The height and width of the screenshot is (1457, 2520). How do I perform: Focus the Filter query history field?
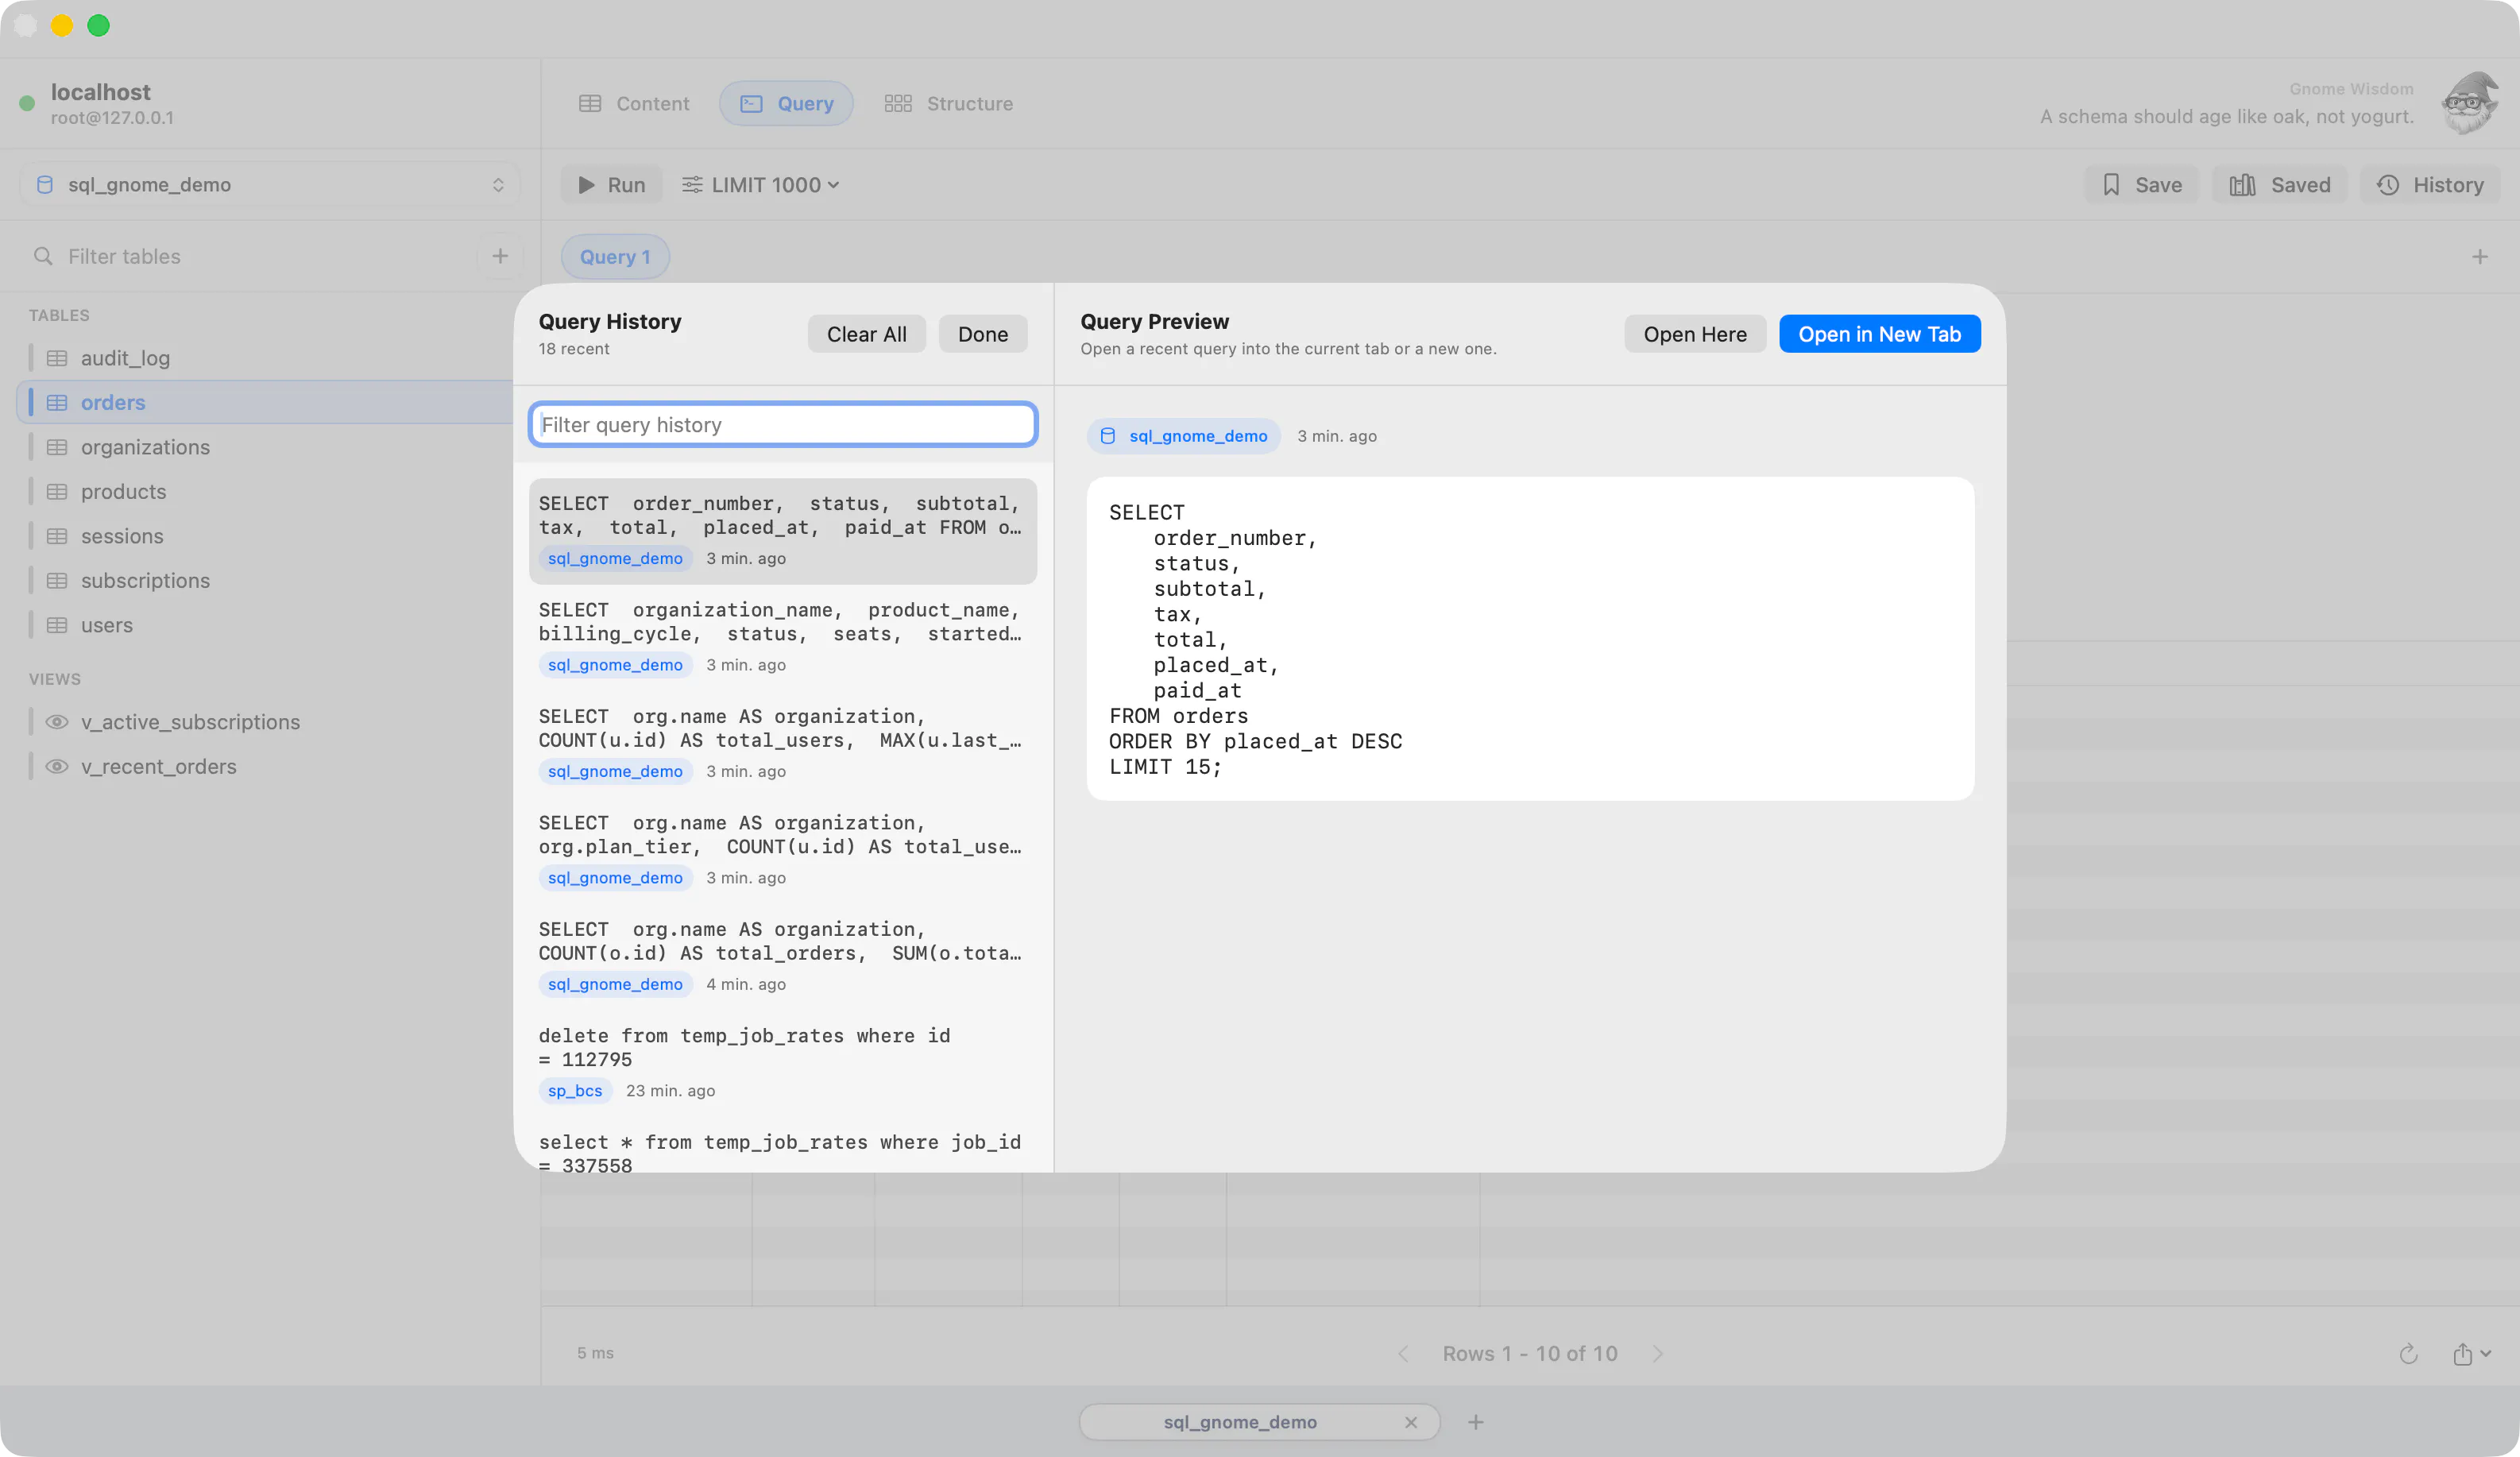coord(783,425)
